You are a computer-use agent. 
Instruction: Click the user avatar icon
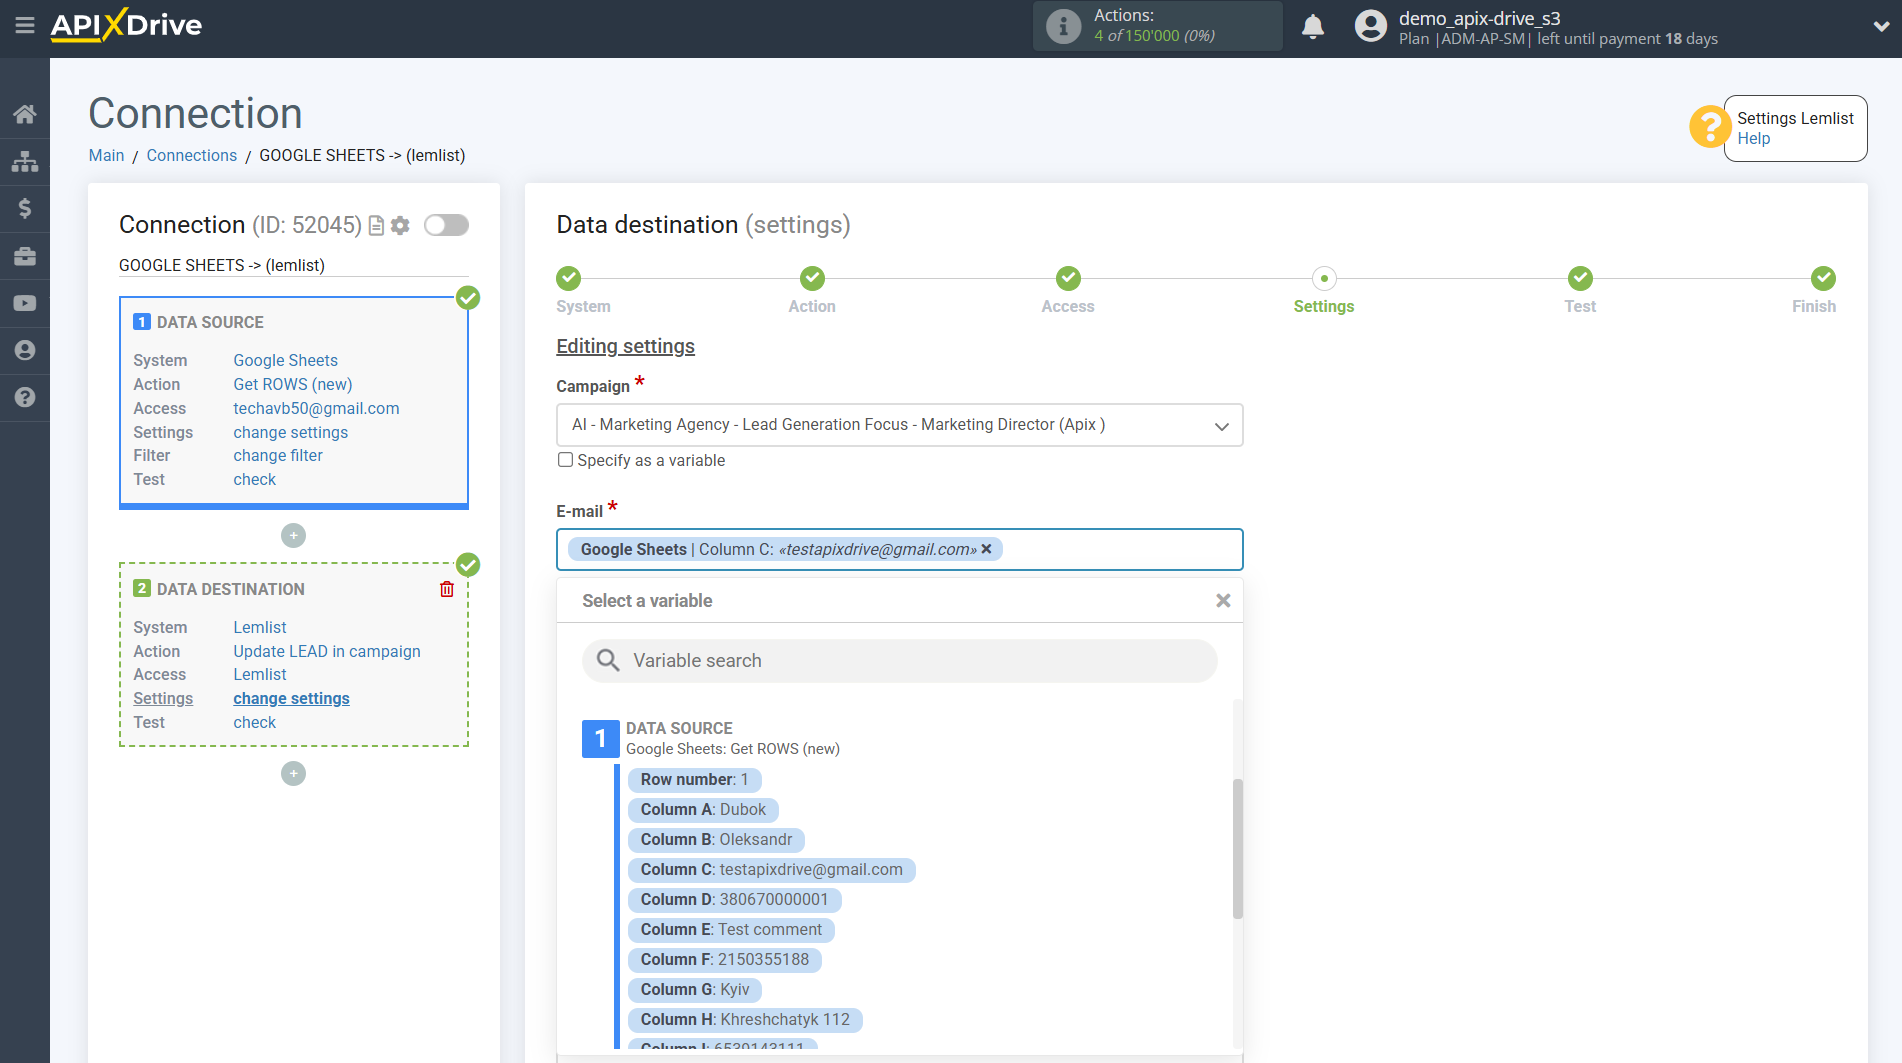point(1371,26)
